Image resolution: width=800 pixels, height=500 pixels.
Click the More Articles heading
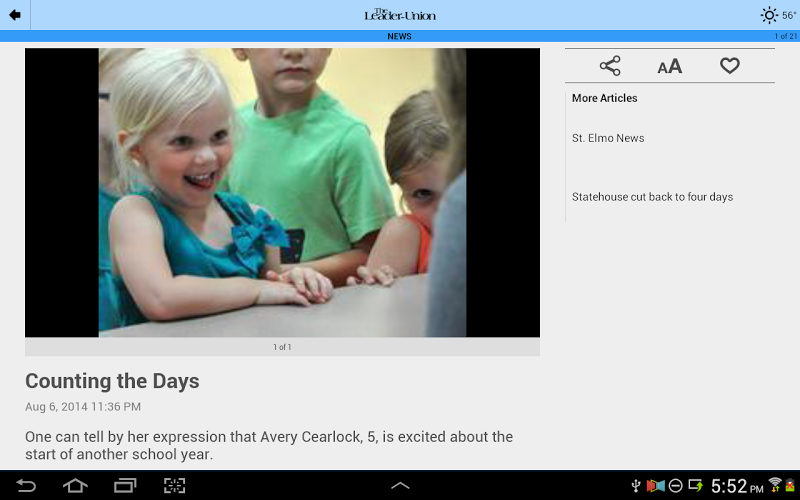click(x=605, y=98)
